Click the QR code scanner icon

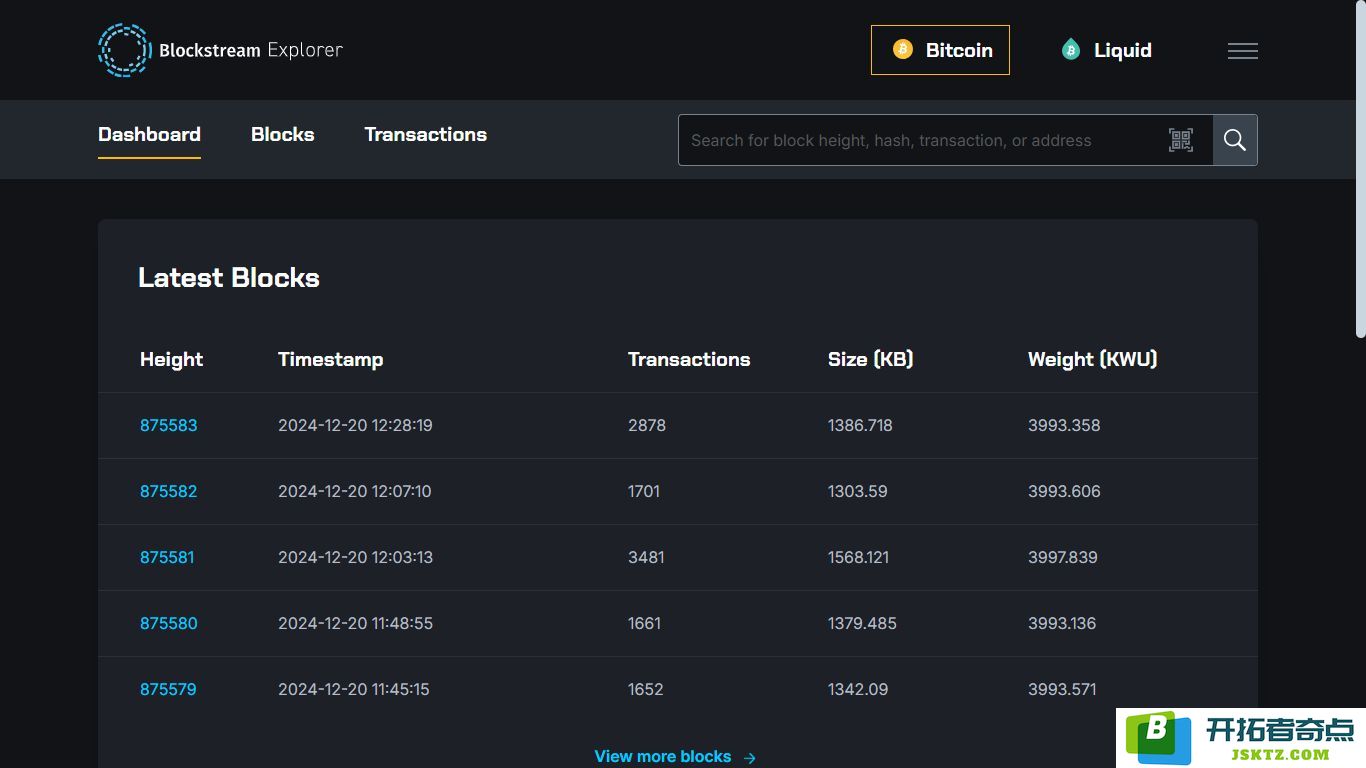point(1181,140)
